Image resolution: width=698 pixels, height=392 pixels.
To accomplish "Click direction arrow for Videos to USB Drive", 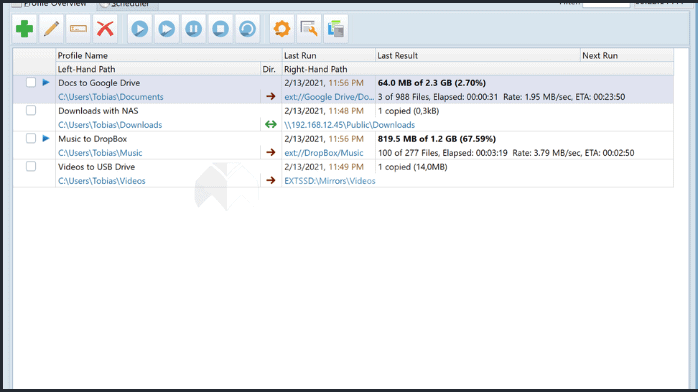I will (x=271, y=181).
